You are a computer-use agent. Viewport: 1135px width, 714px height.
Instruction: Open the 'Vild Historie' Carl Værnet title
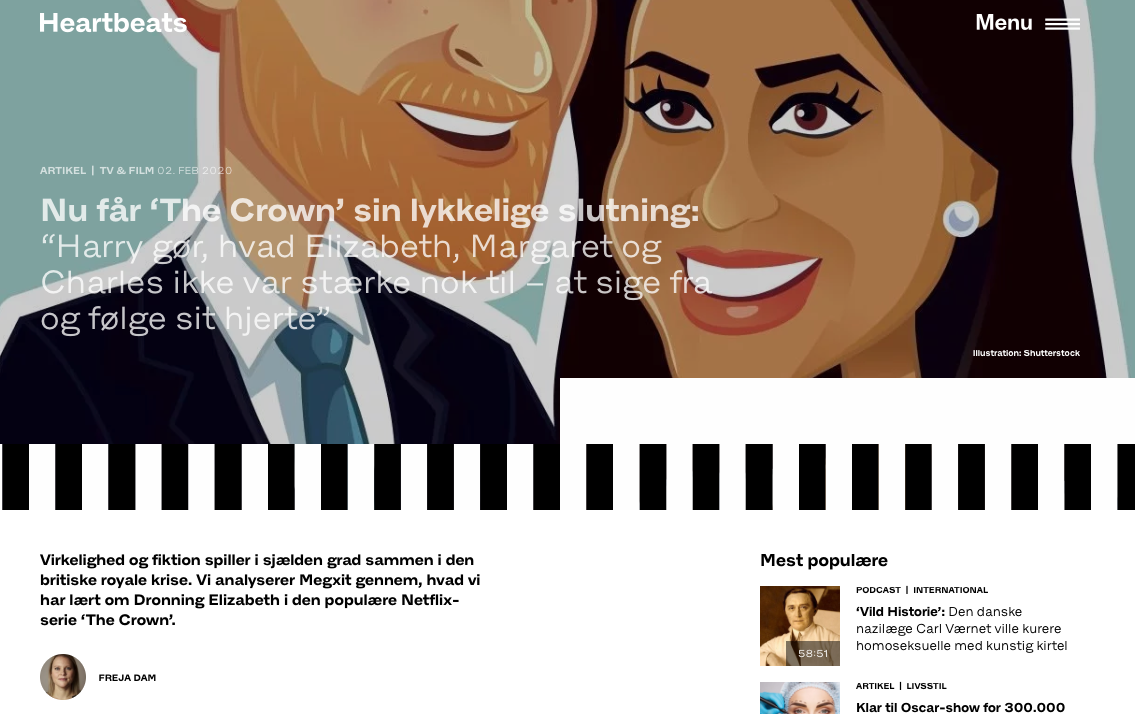(x=961, y=629)
